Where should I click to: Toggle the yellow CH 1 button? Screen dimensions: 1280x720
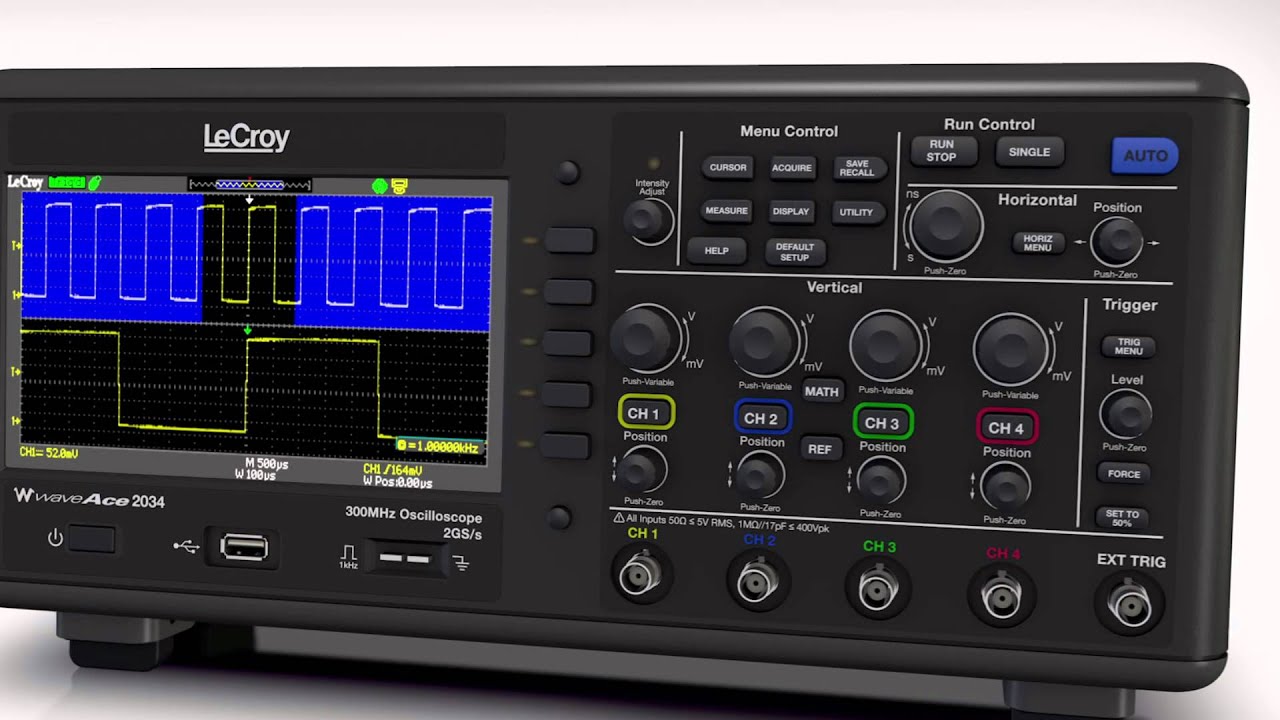645,413
